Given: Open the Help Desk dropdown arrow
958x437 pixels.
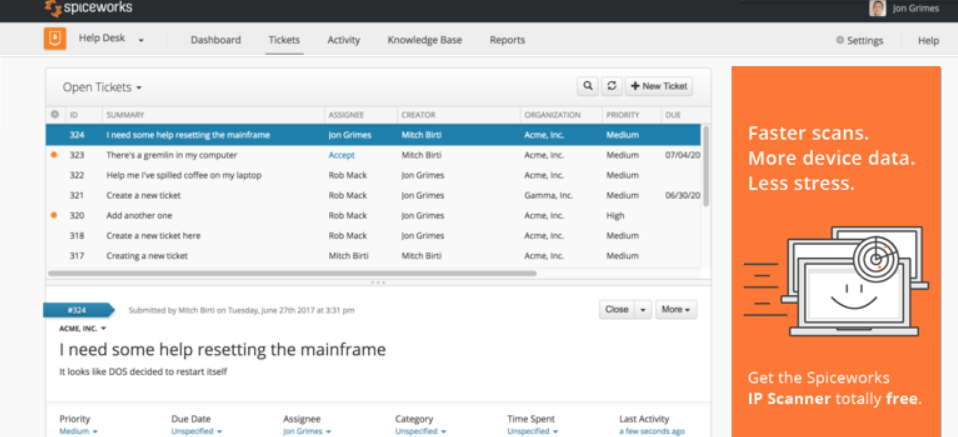Looking at the screenshot, I should pyautogui.click(x=141, y=41).
